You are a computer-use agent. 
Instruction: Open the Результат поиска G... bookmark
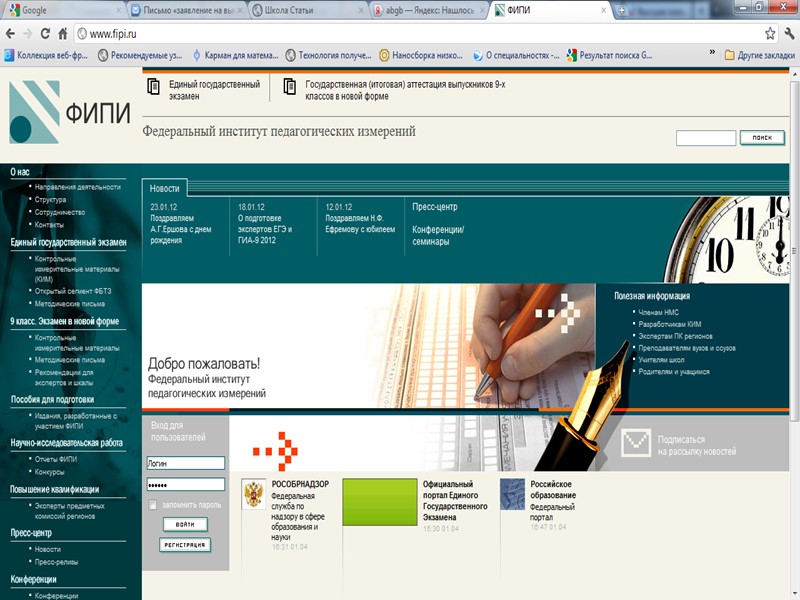coord(610,55)
